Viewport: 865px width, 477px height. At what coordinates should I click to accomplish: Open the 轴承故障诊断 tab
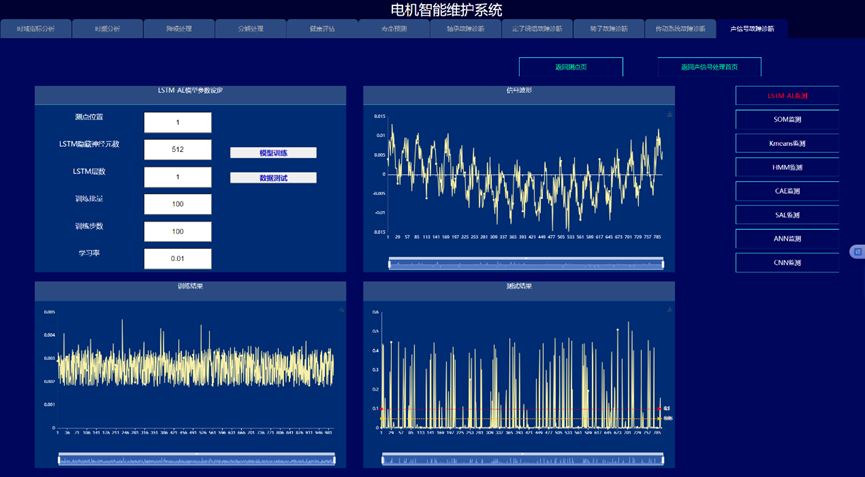click(465, 29)
